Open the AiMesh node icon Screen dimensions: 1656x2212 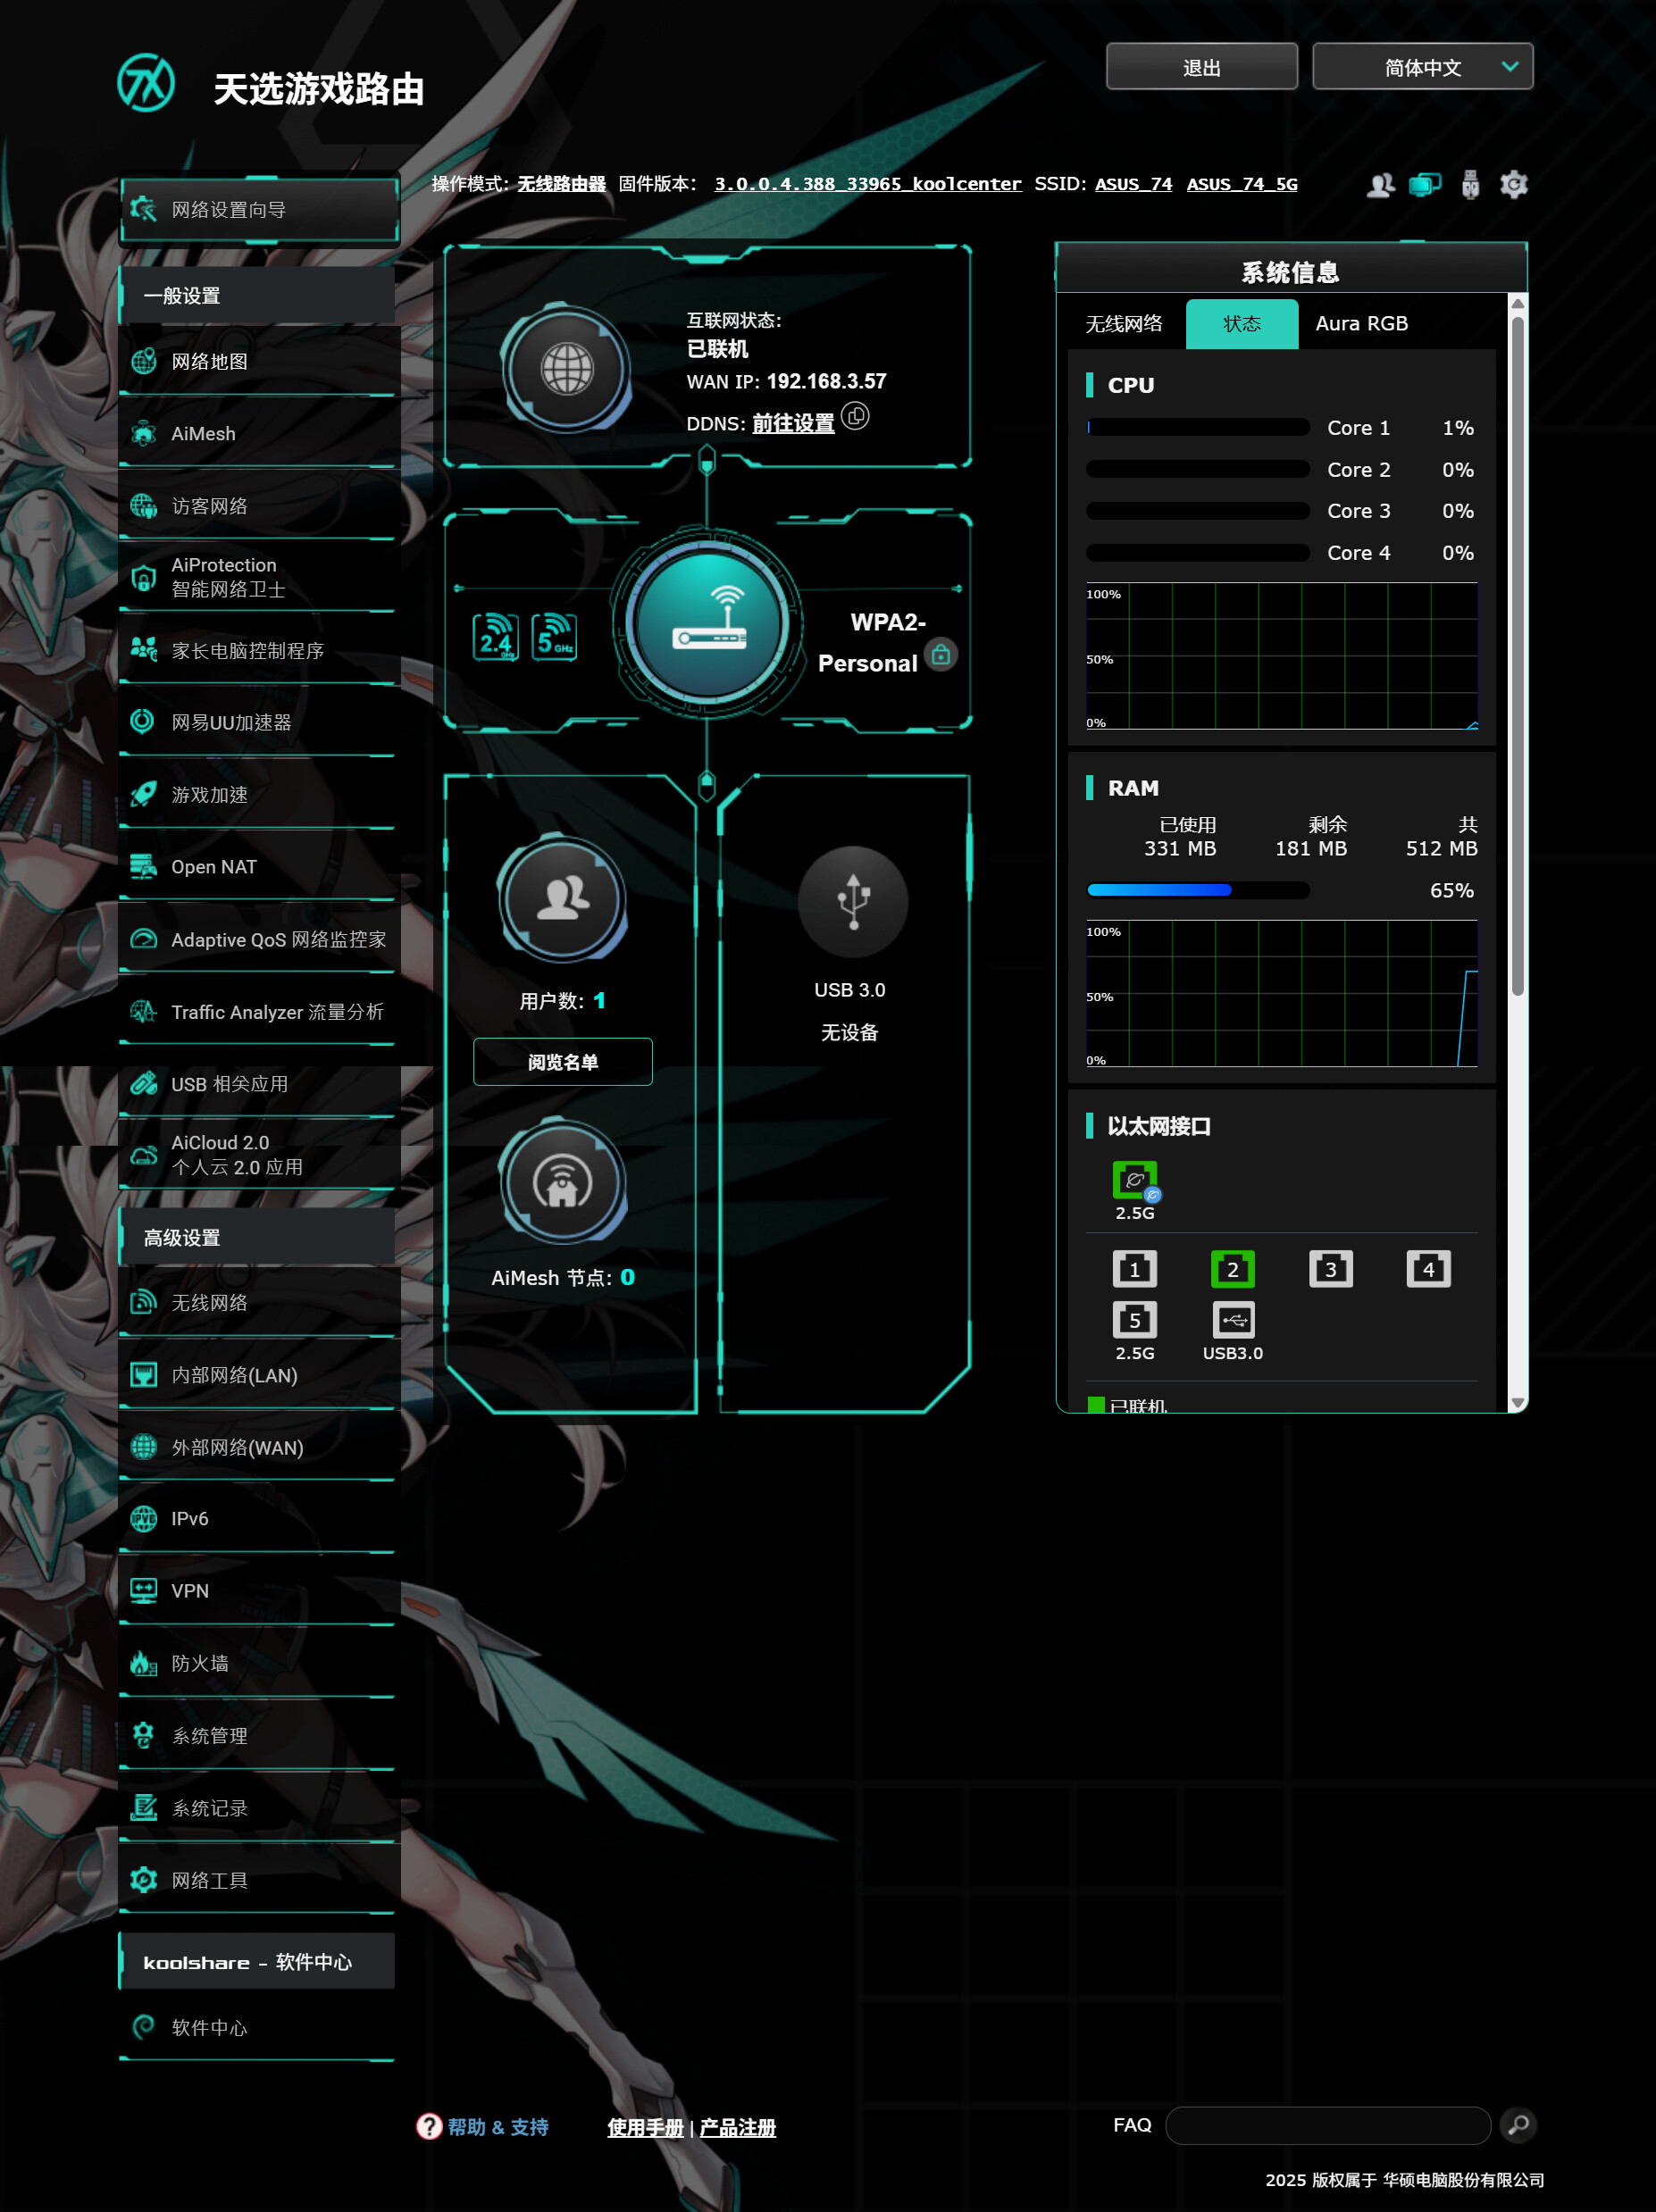[x=563, y=1183]
